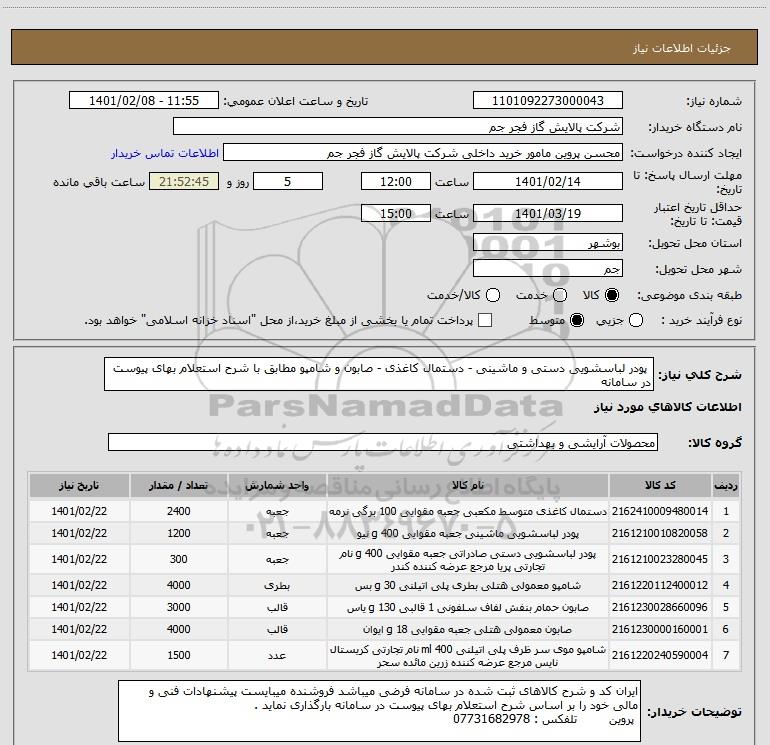This screenshot has height=745, width=770.
Task: Select the کالا/خدمت radio button
Action: (493, 295)
